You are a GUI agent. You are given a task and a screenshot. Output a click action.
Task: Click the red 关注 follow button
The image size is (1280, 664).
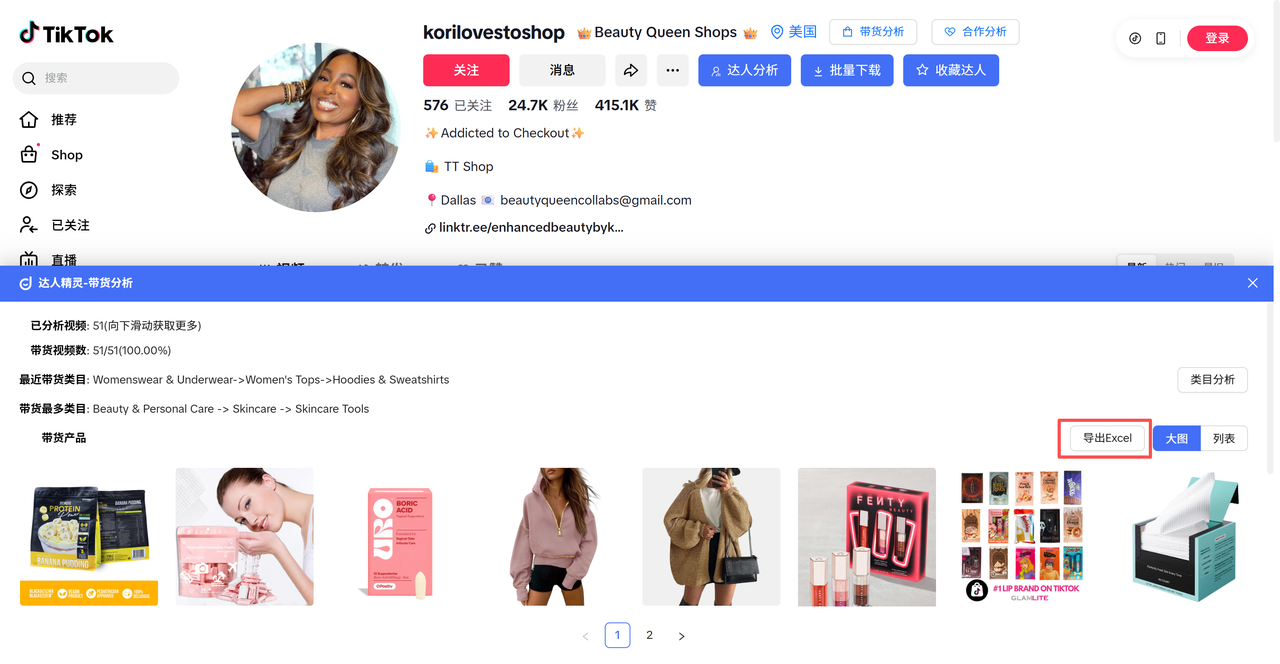(x=466, y=70)
